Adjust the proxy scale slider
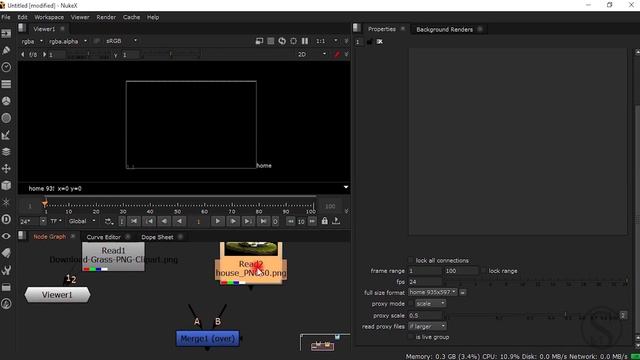 (531, 316)
